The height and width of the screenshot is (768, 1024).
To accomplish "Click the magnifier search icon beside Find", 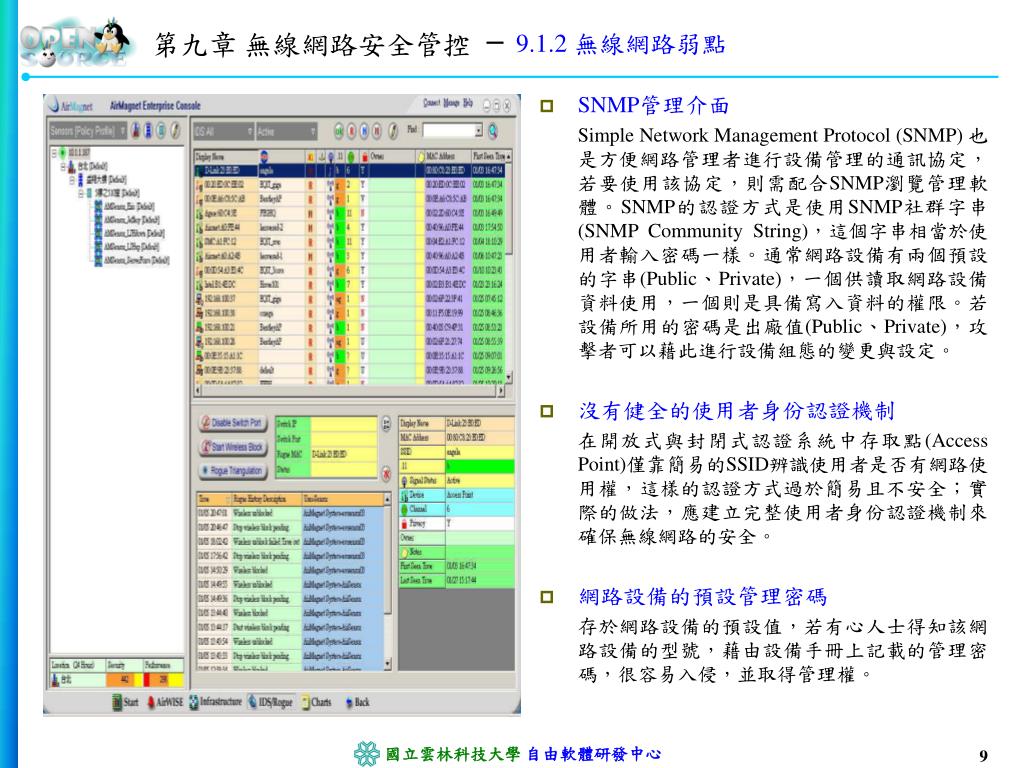I will [493, 131].
